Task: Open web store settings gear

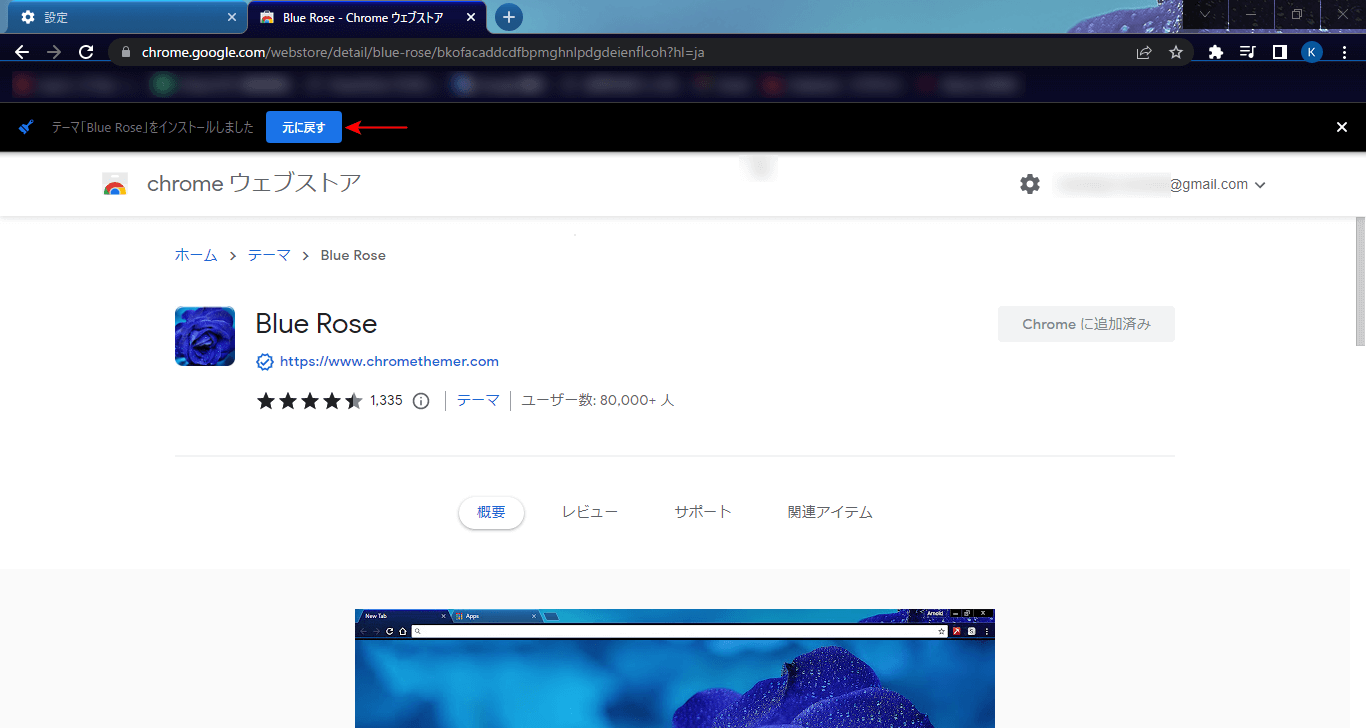Action: [x=1030, y=184]
